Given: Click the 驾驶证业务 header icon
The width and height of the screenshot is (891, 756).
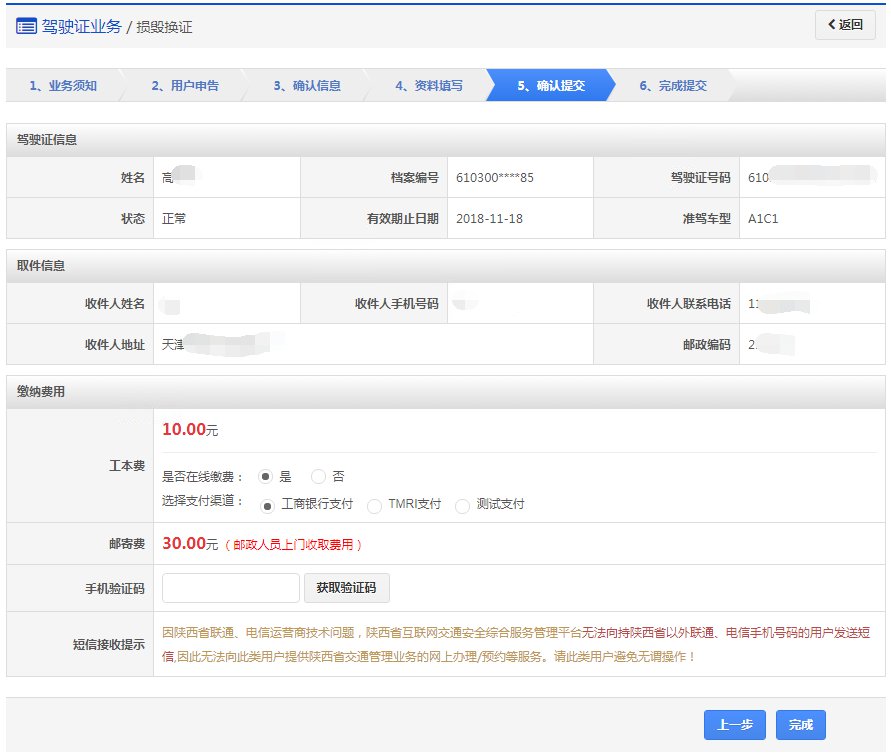Looking at the screenshot, I should 28,27.
